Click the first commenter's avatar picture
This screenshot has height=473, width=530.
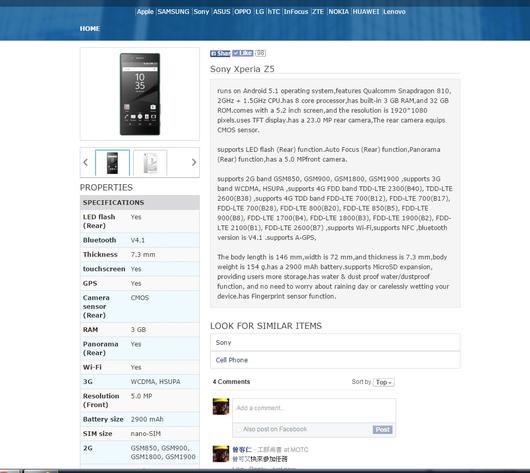(221, 454)
